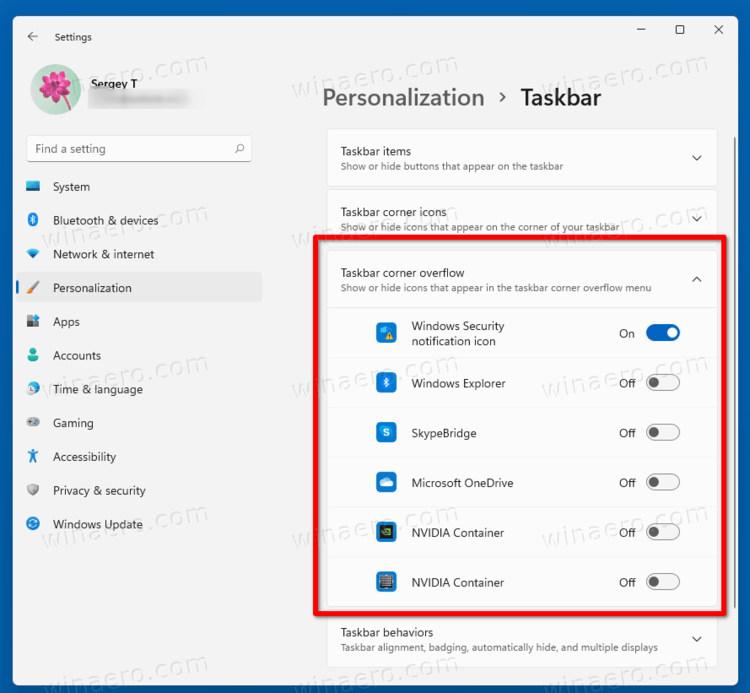
Task: Open Network & internet settings
Action: tap(139, 254)
